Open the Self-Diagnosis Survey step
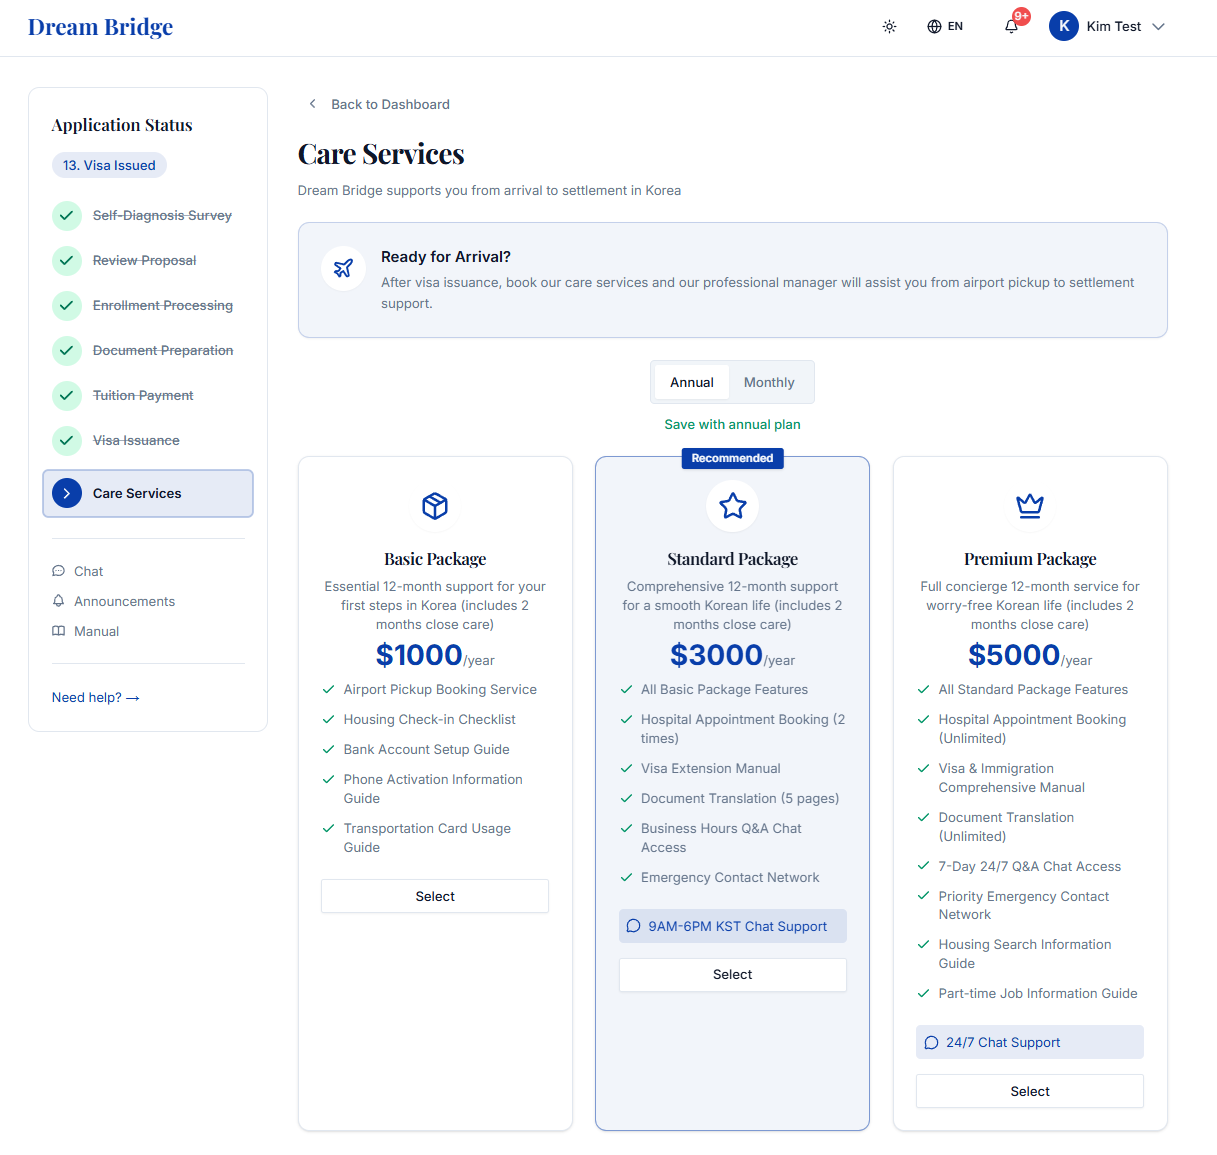The height and width of the screenshot is (1155, 1217). (162, 215)
